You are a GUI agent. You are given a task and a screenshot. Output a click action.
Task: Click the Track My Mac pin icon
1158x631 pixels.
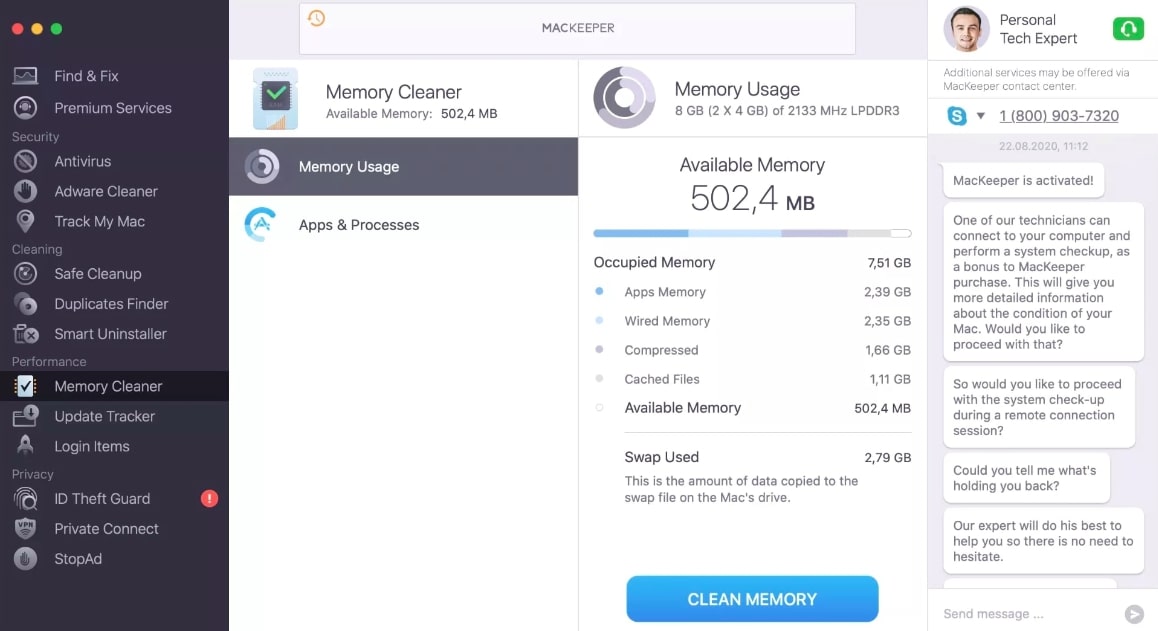25,222
